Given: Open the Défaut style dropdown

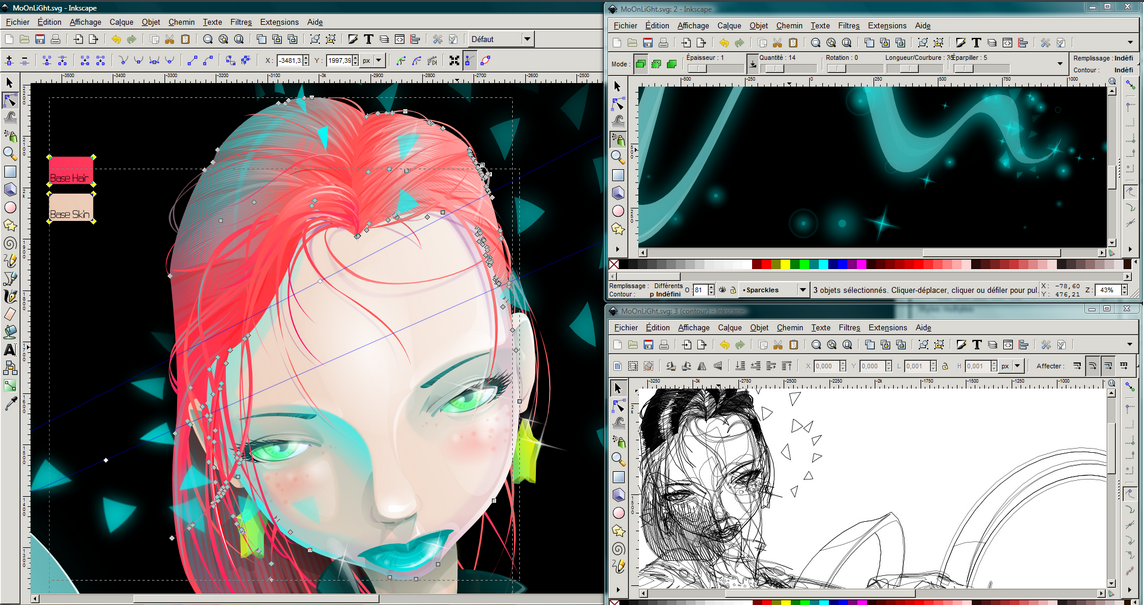Looking at the screenshot, I should pyautogui.click(x=529, y=39).
